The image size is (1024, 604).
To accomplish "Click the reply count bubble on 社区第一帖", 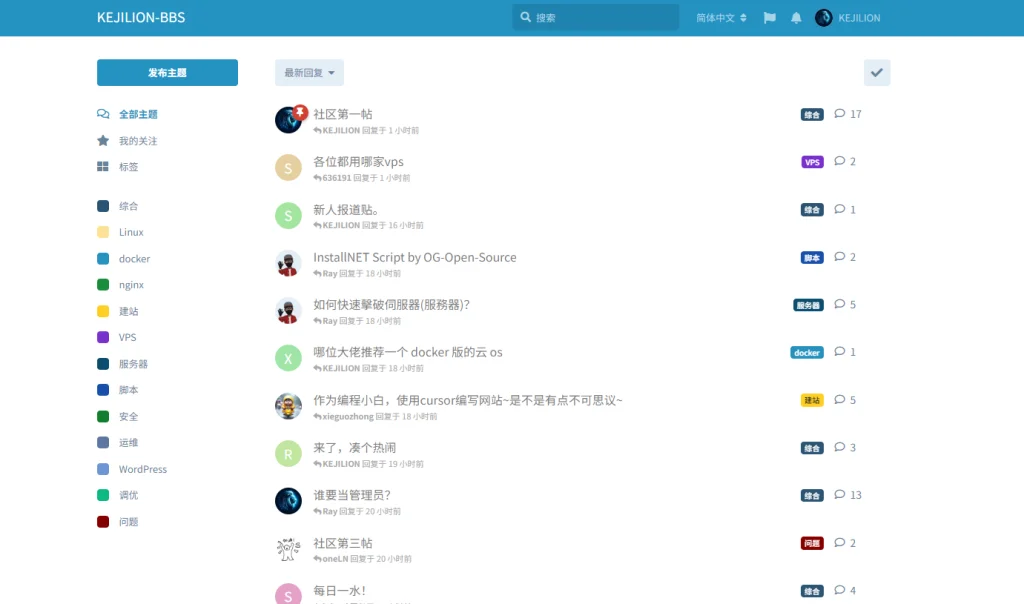I will point(843,114).
